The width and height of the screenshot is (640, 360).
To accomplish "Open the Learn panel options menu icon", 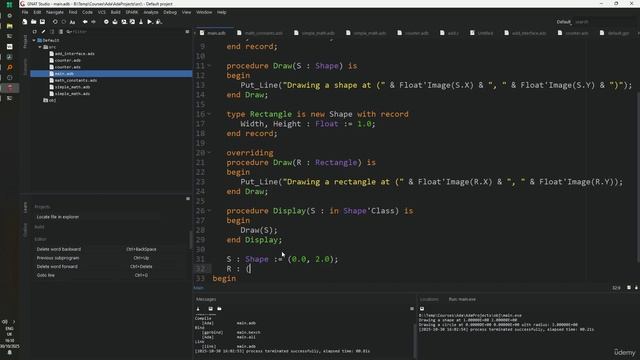I will click(x=188, y=199).
